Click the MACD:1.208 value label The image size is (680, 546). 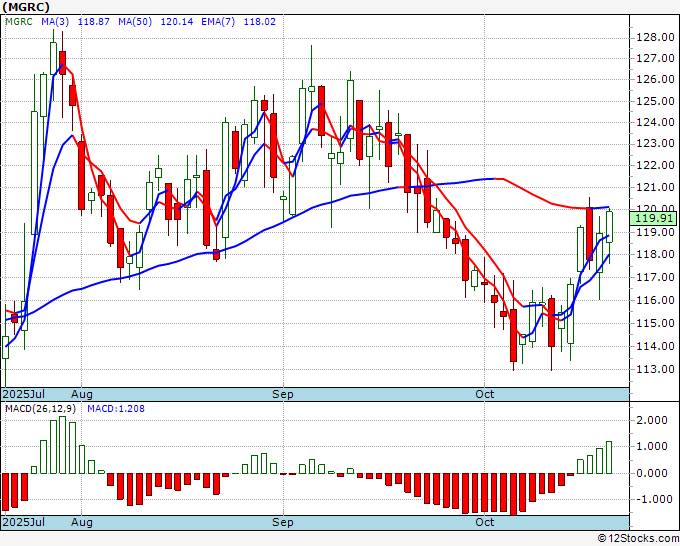(116, 409)
